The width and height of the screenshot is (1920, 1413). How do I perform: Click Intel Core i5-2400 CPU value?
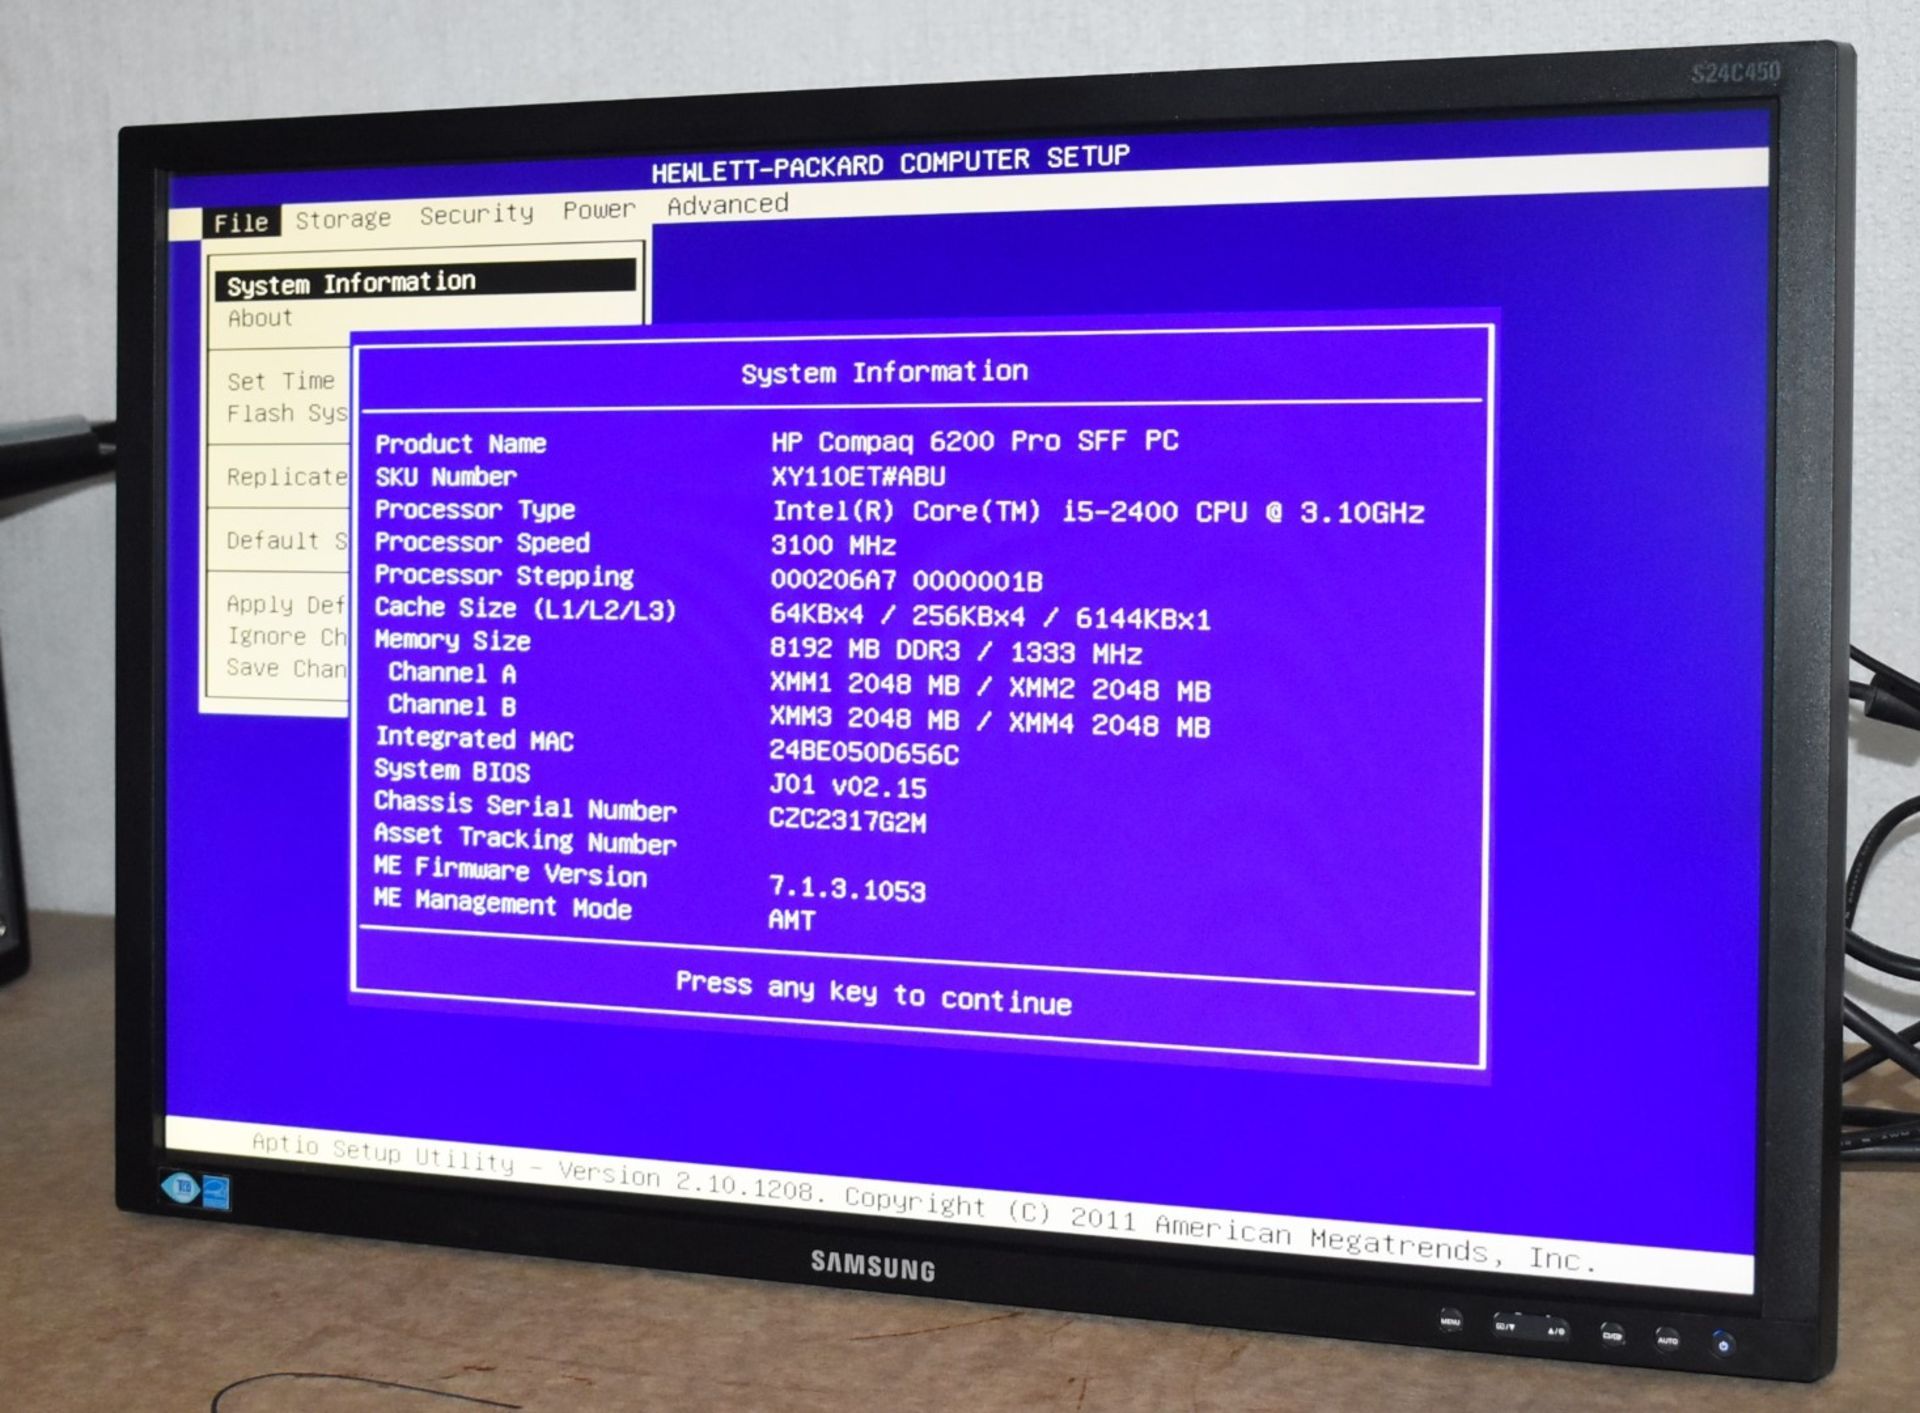click(x=1098, y=512)
